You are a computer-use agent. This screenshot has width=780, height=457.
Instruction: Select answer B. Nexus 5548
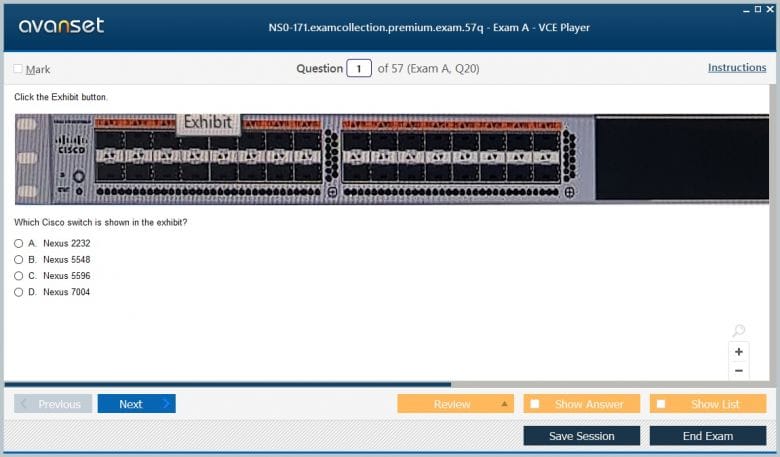pos(19,259)
